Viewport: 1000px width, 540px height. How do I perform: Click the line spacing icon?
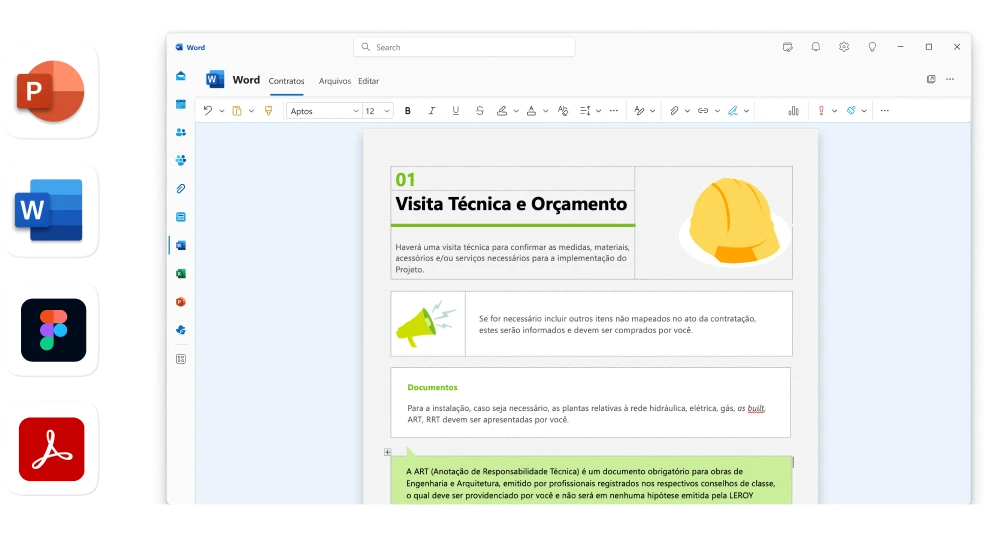click(x=585, y=110)
